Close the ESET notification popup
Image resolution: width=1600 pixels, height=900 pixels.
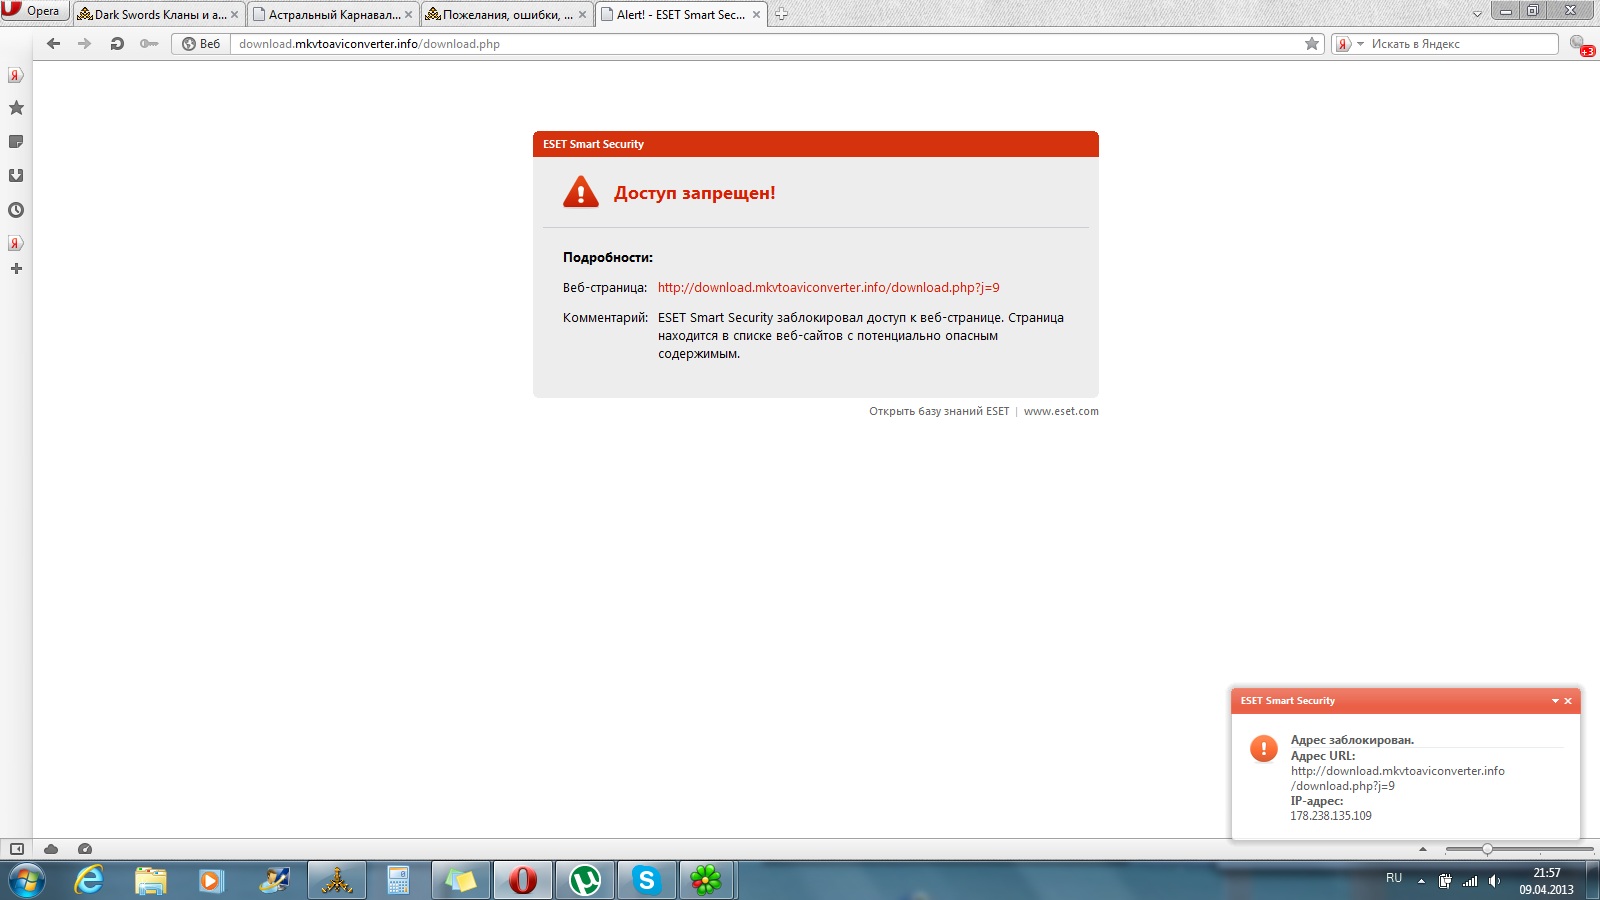(x=1568, y=701)
